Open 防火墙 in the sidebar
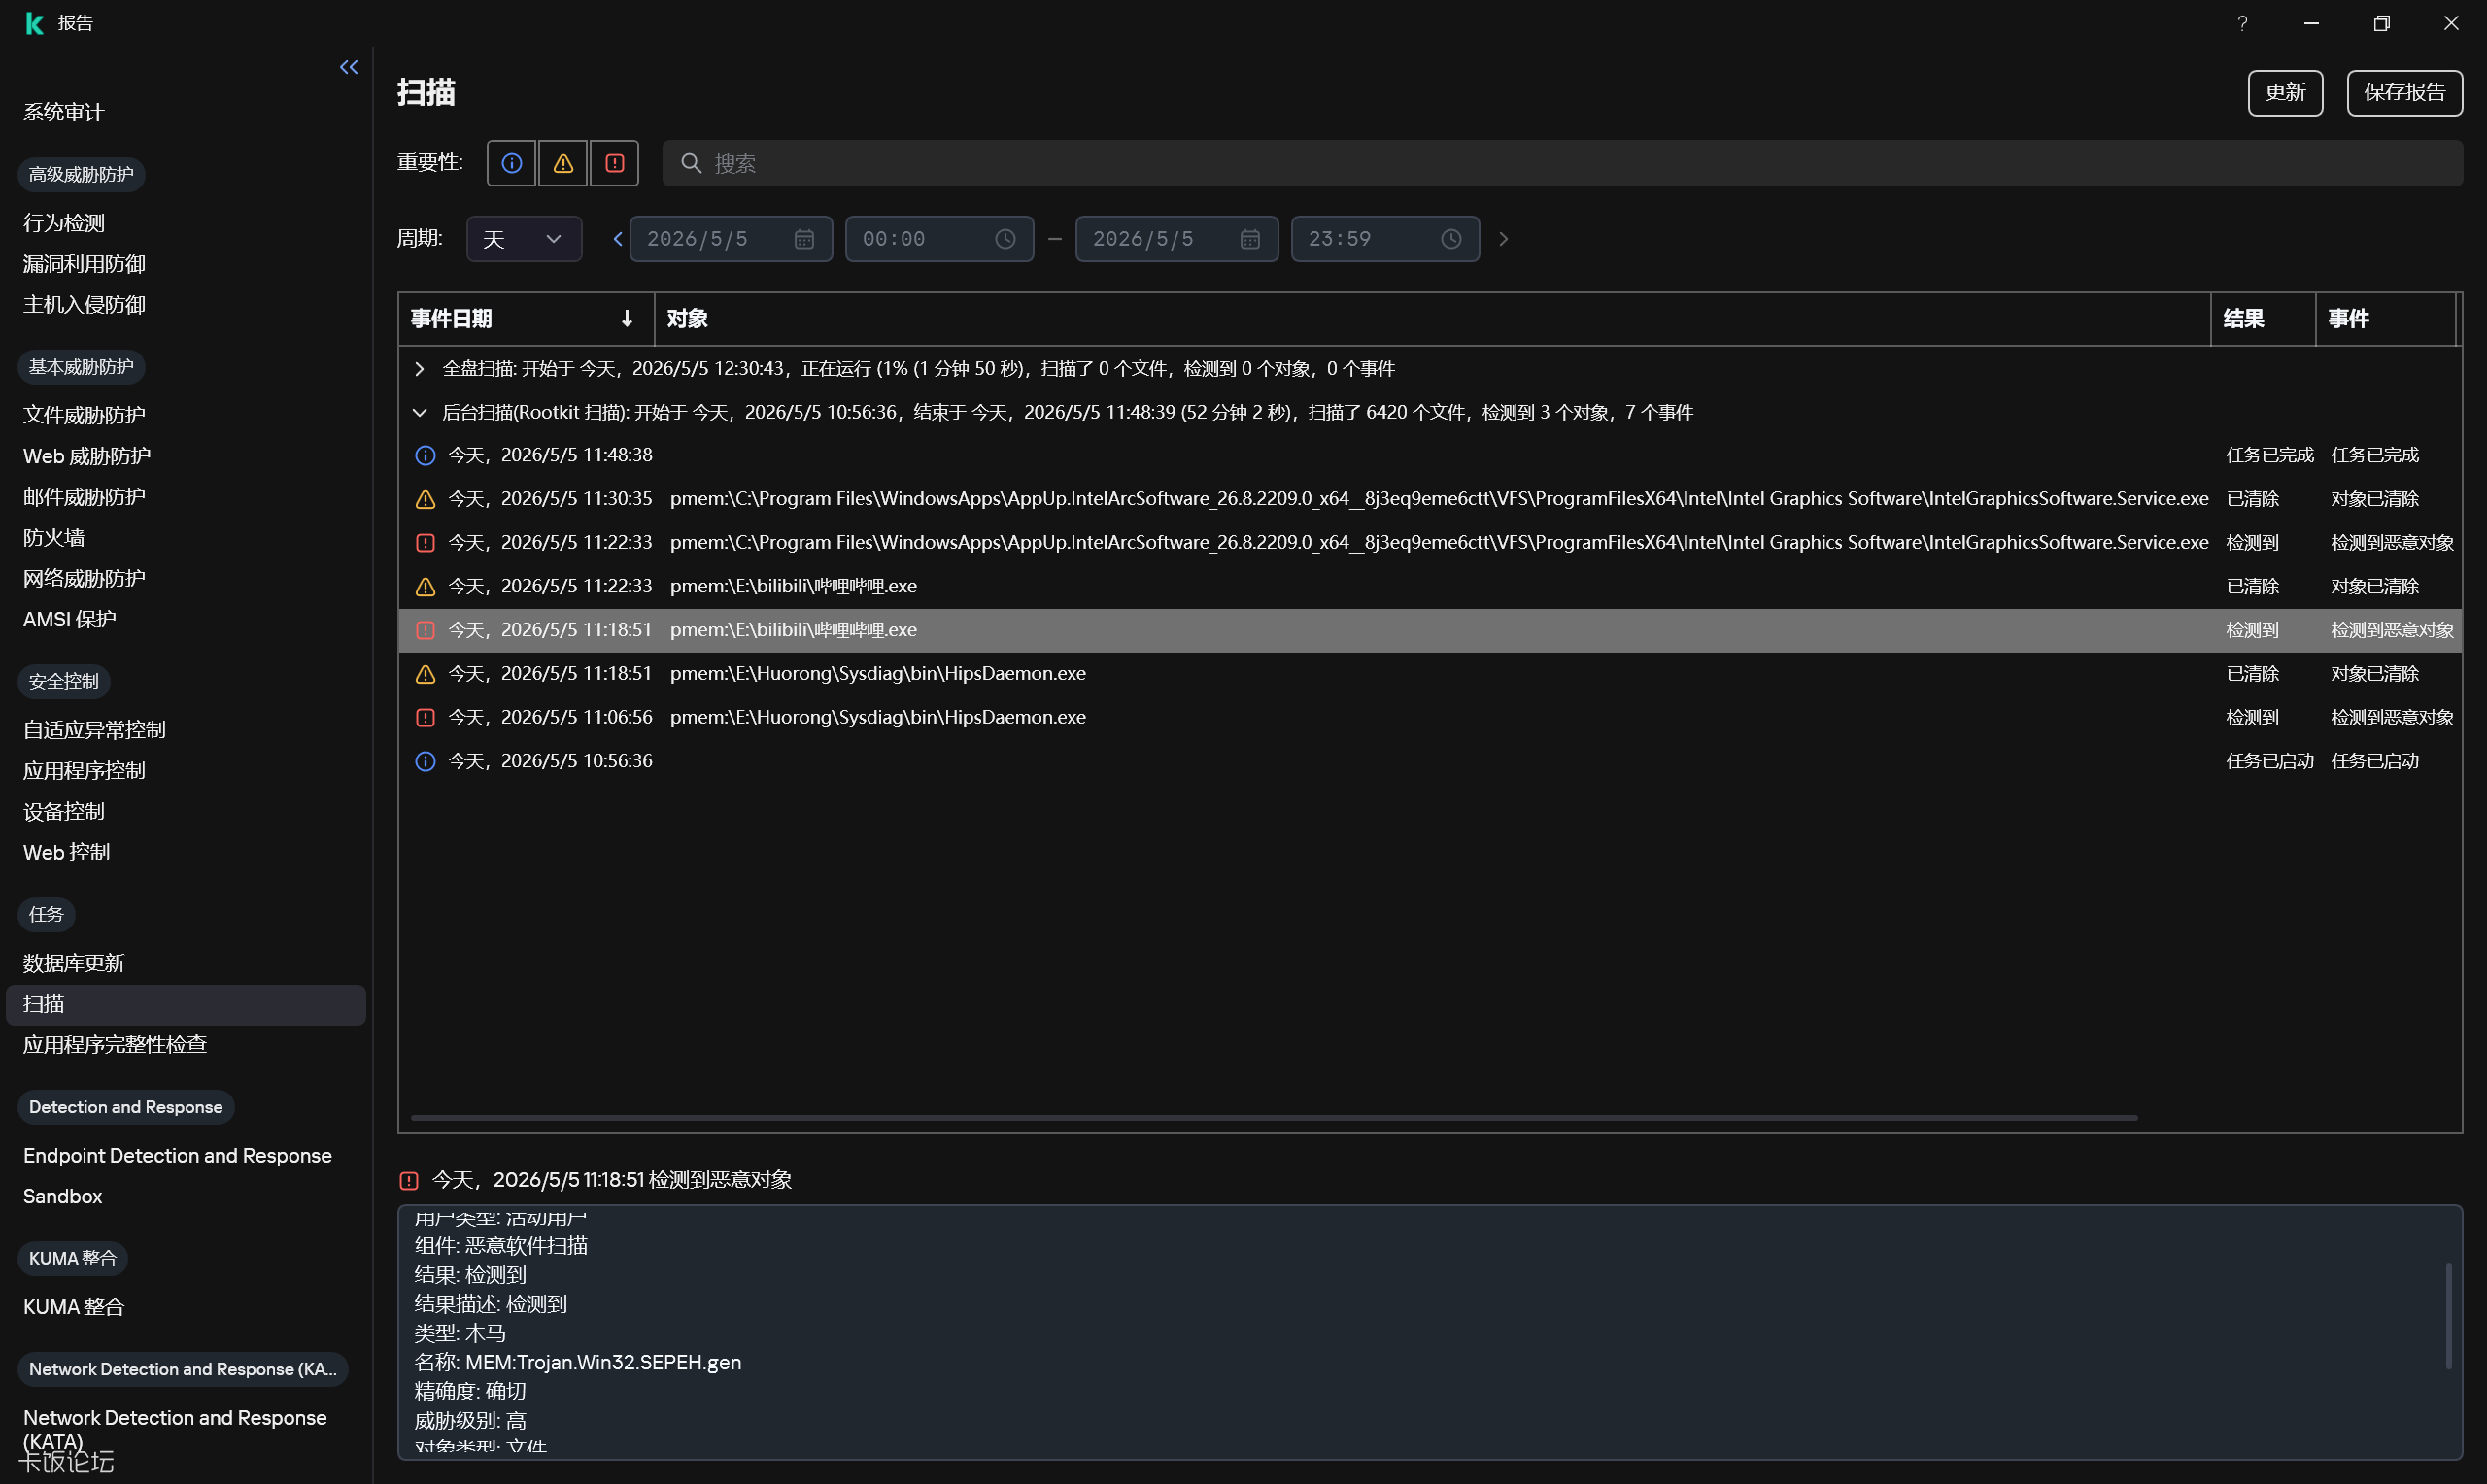The image size is (2487, 1484). pyautogui.click(x=53, y=538)
